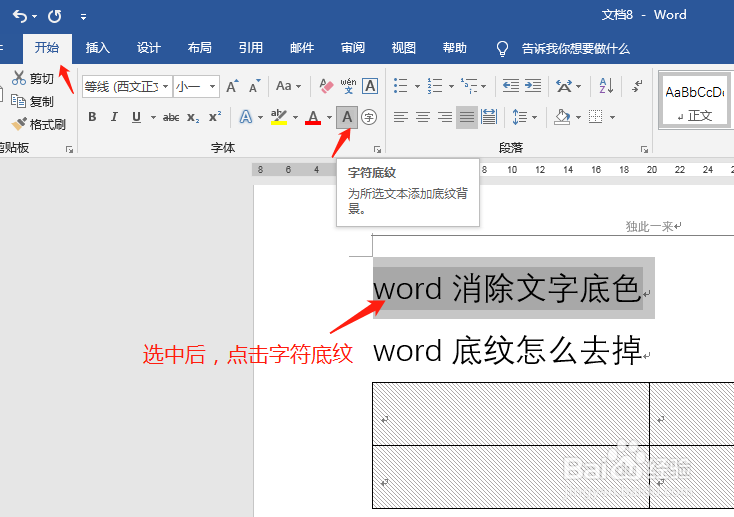Click Text Effects outlined A icon
The width and height of the screenshot is (734, 517).
[x=246, y=117]
